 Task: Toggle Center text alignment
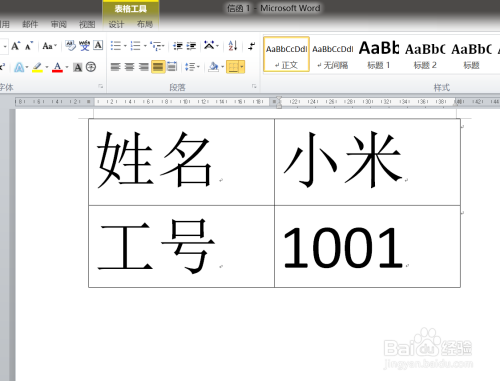(129, 67)
